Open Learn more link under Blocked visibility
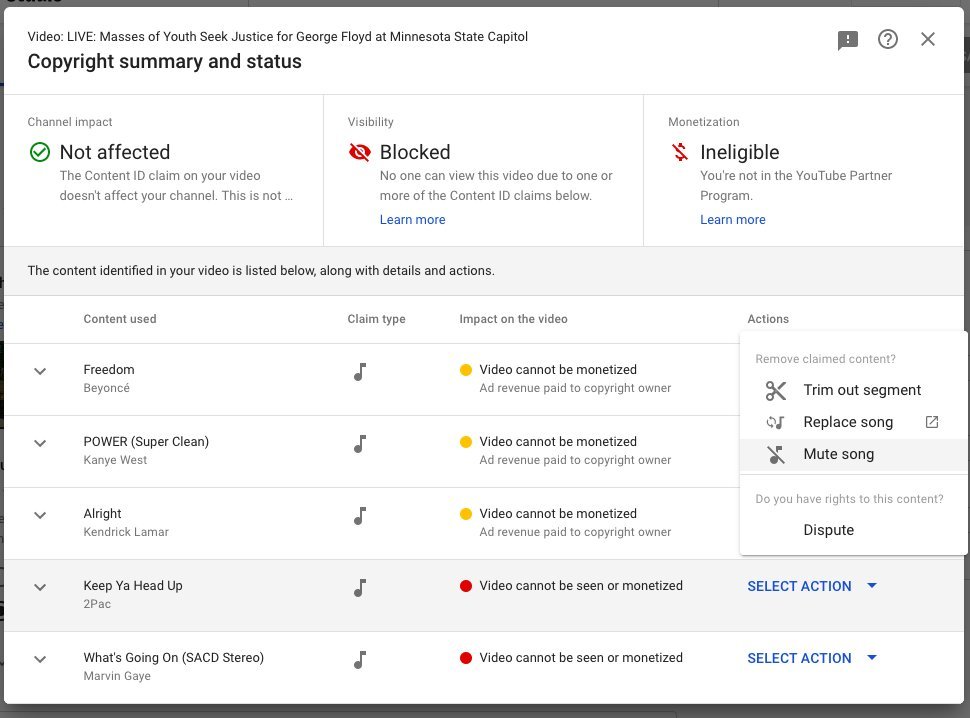970x718 pixels. (x=412, y=220)
